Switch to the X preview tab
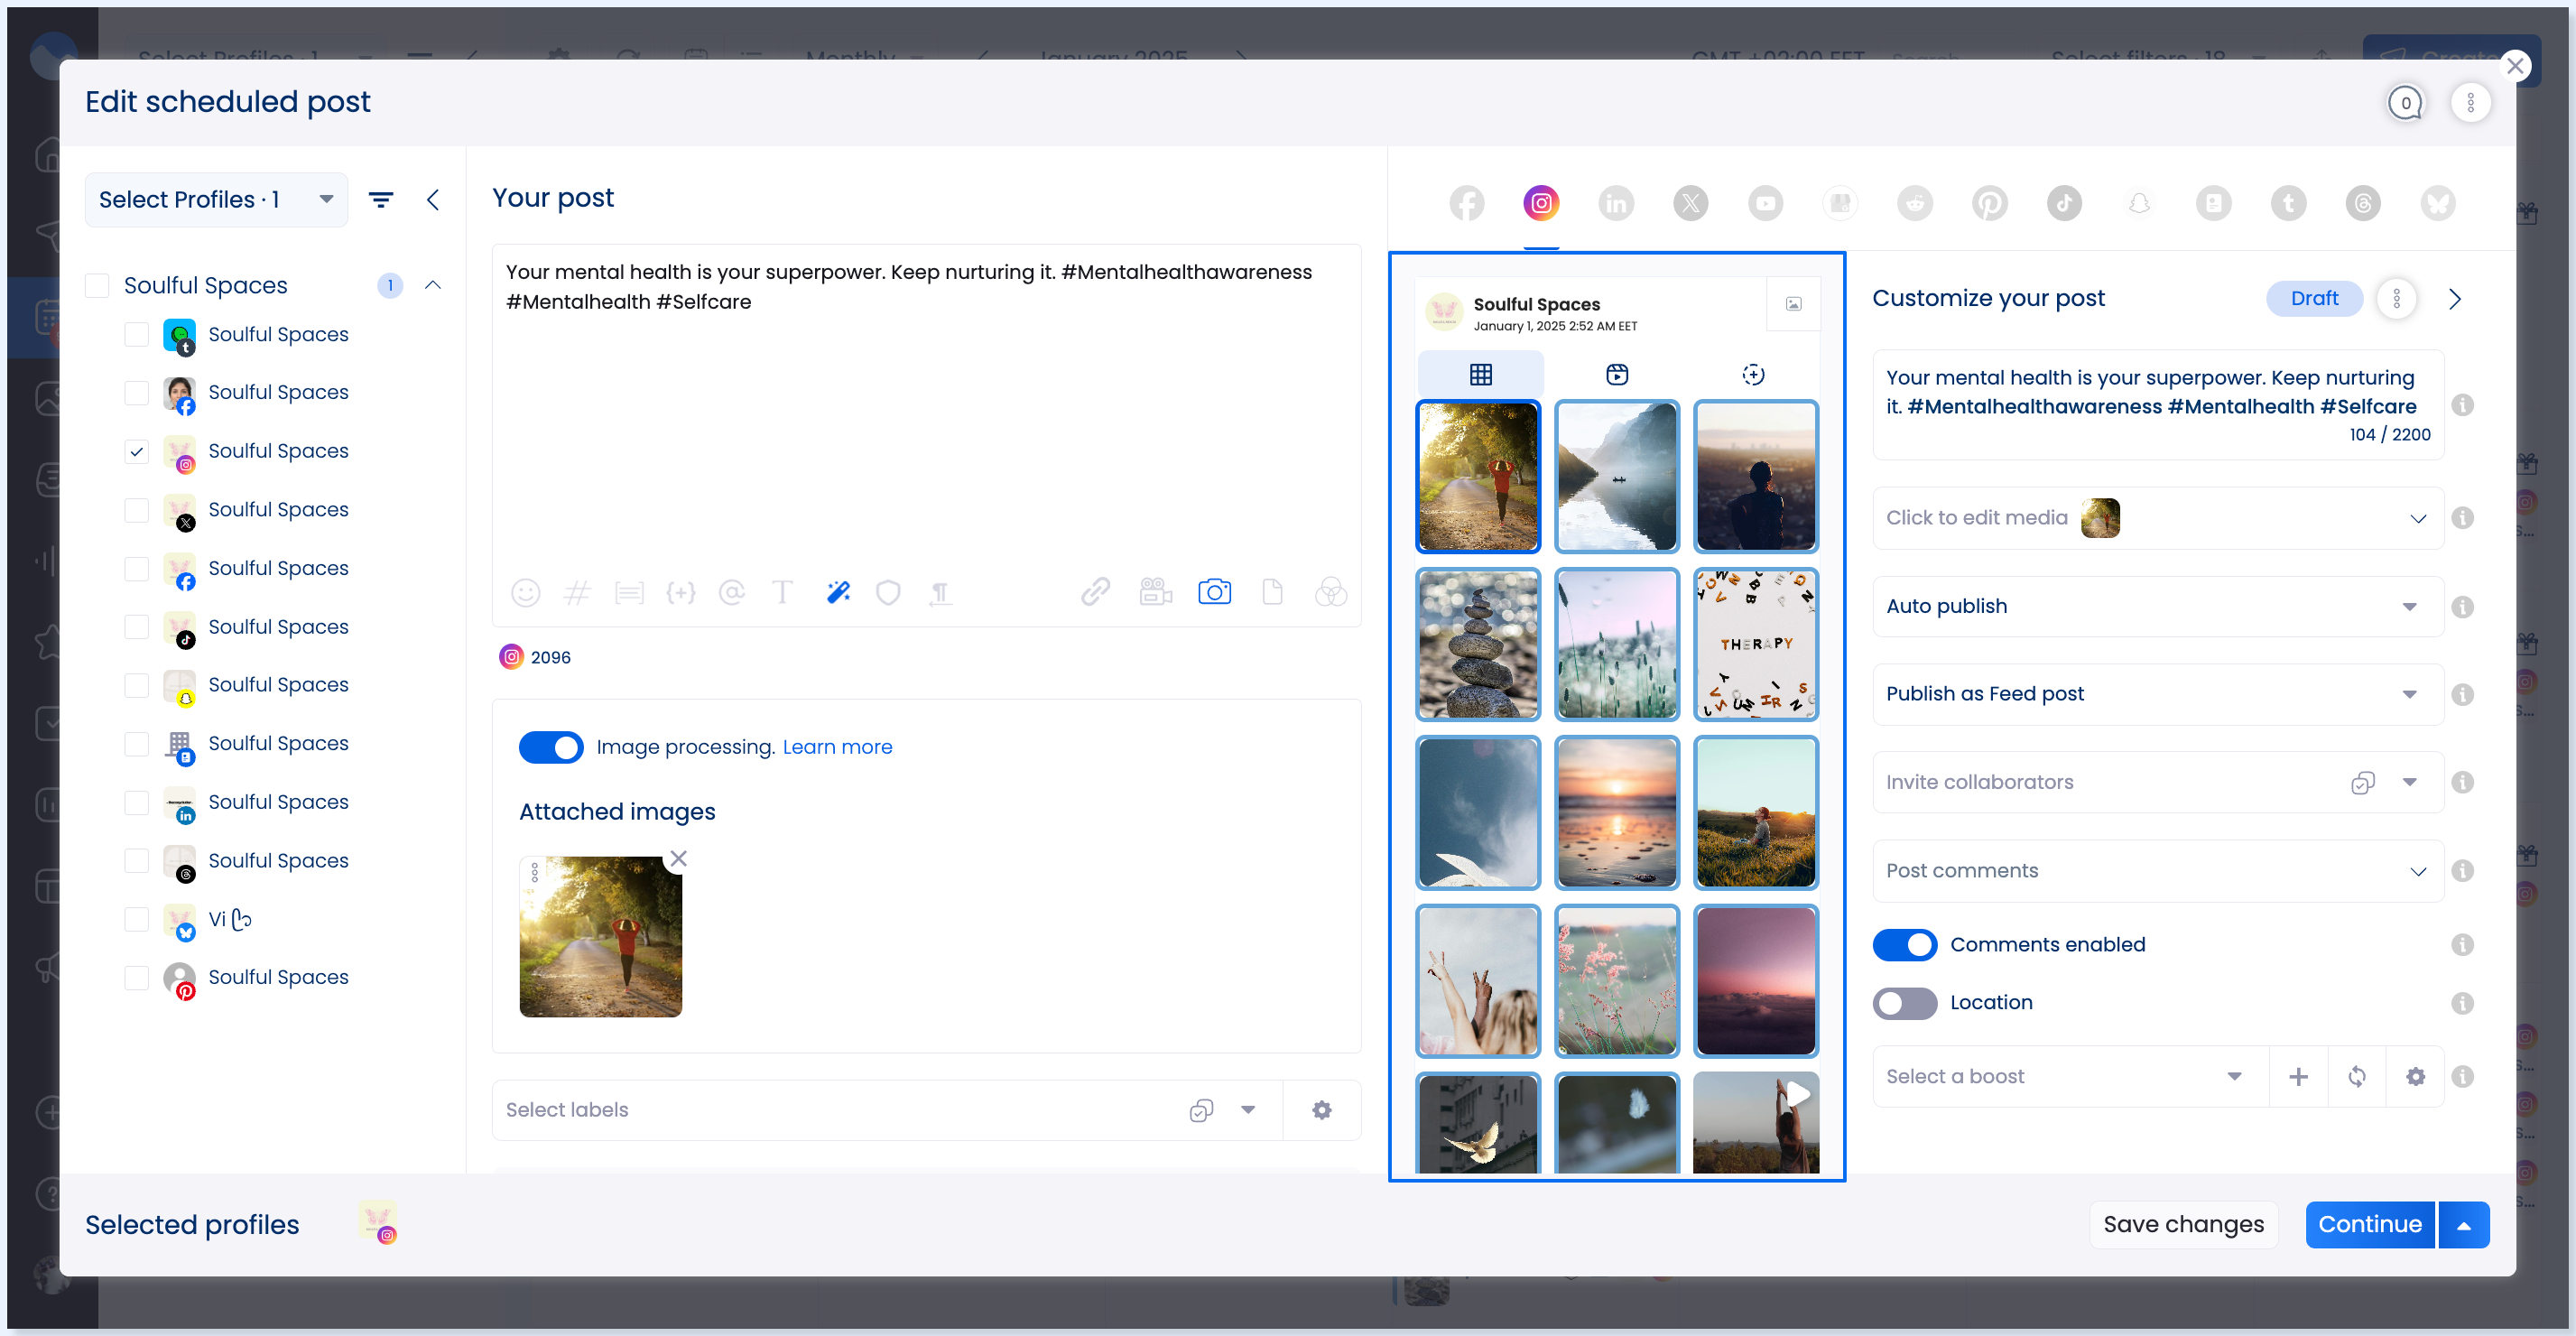Screen dimensions: 2576x1336 tap(1690, 204)
